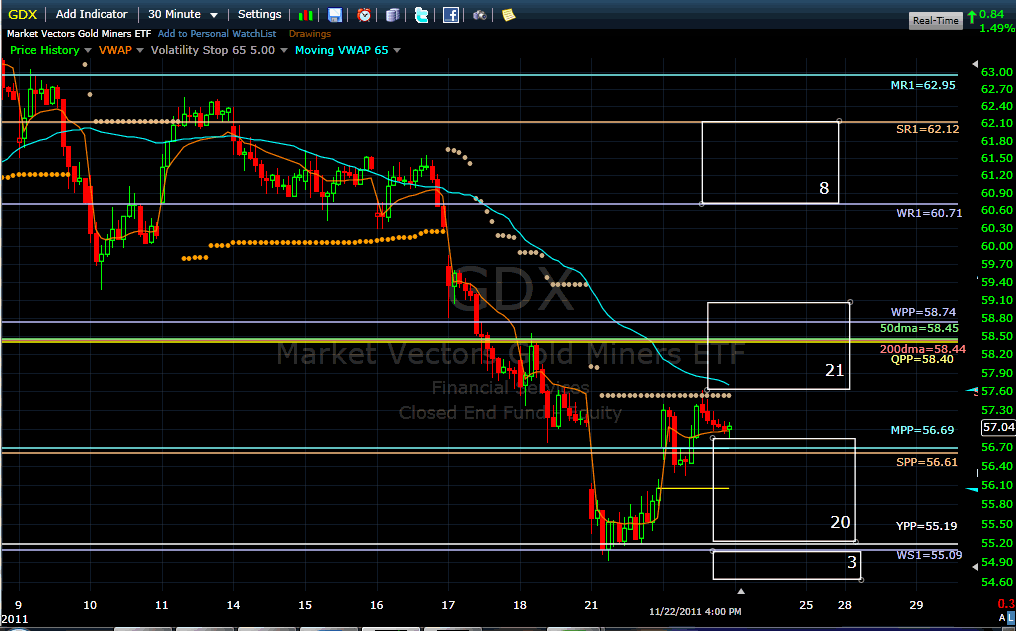Toggle the log scale L button
Image resolution: width=1016 pixels, height=631 pixels.
(1011, 617)
